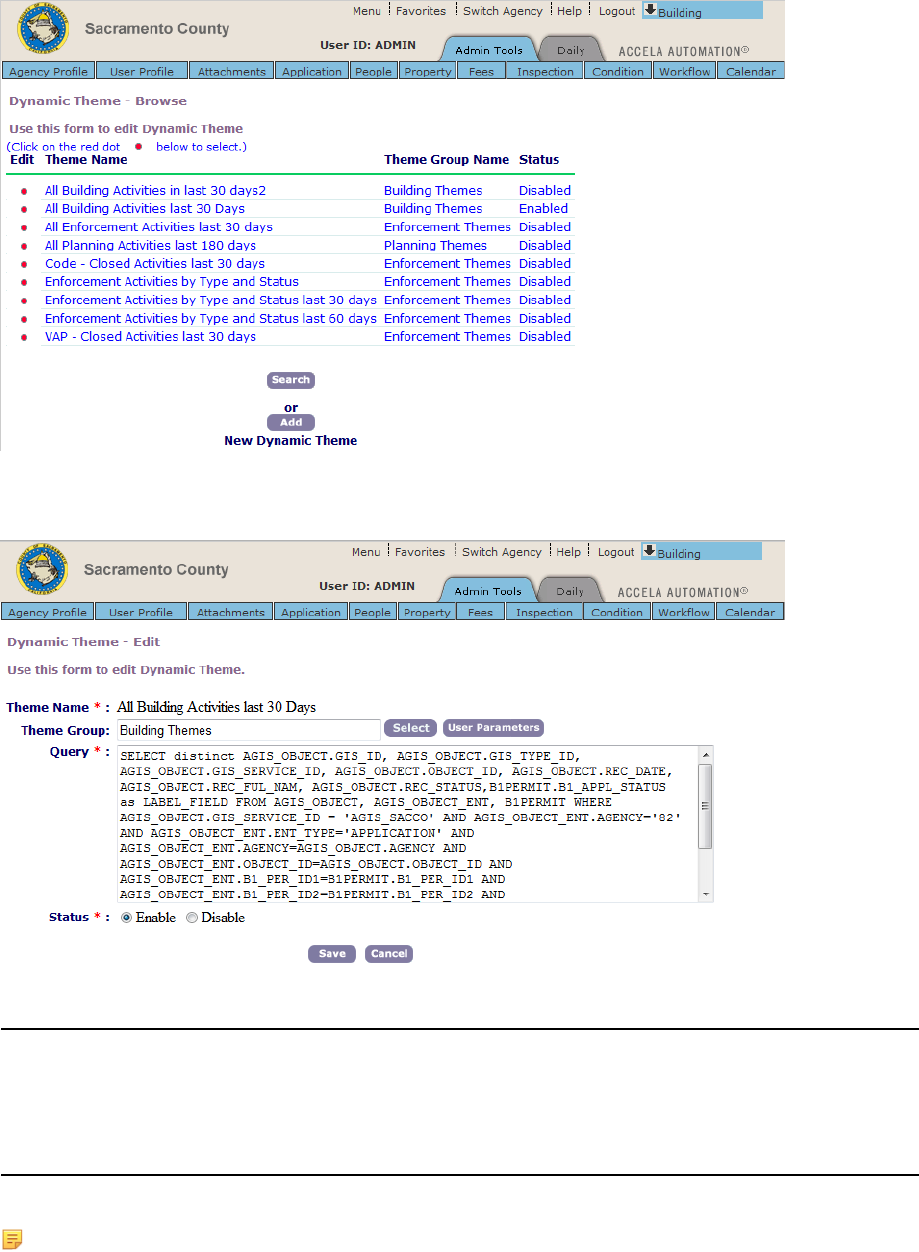The height and width of the screenshot is (1252, 919).
Task: Open Favorites in Edit screen header
Action: [x=420, y=552]
